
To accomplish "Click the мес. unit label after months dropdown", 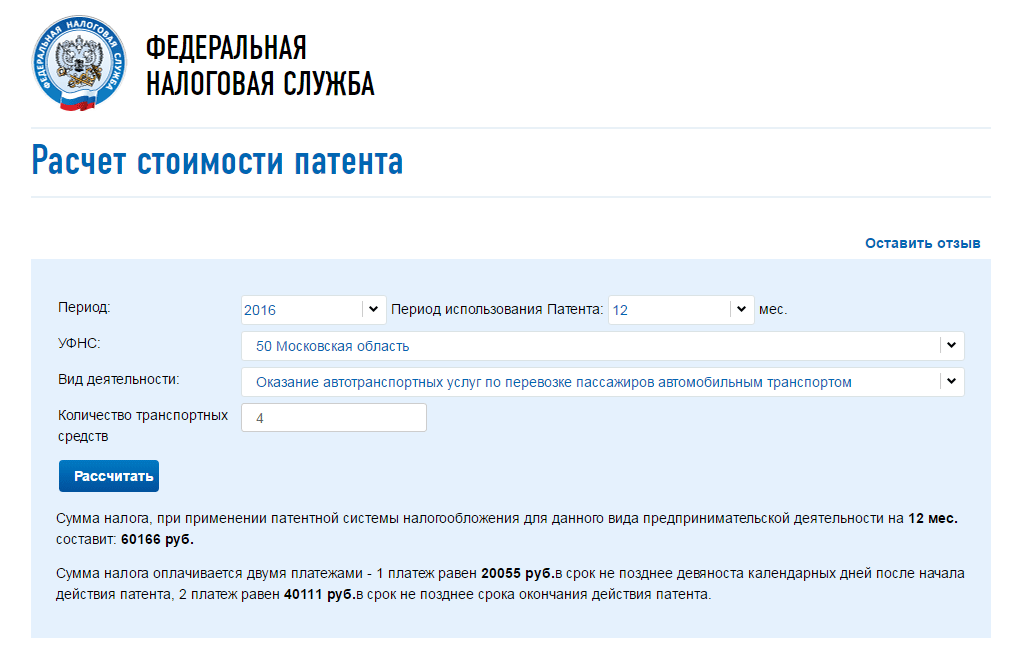I will (773, 310).
